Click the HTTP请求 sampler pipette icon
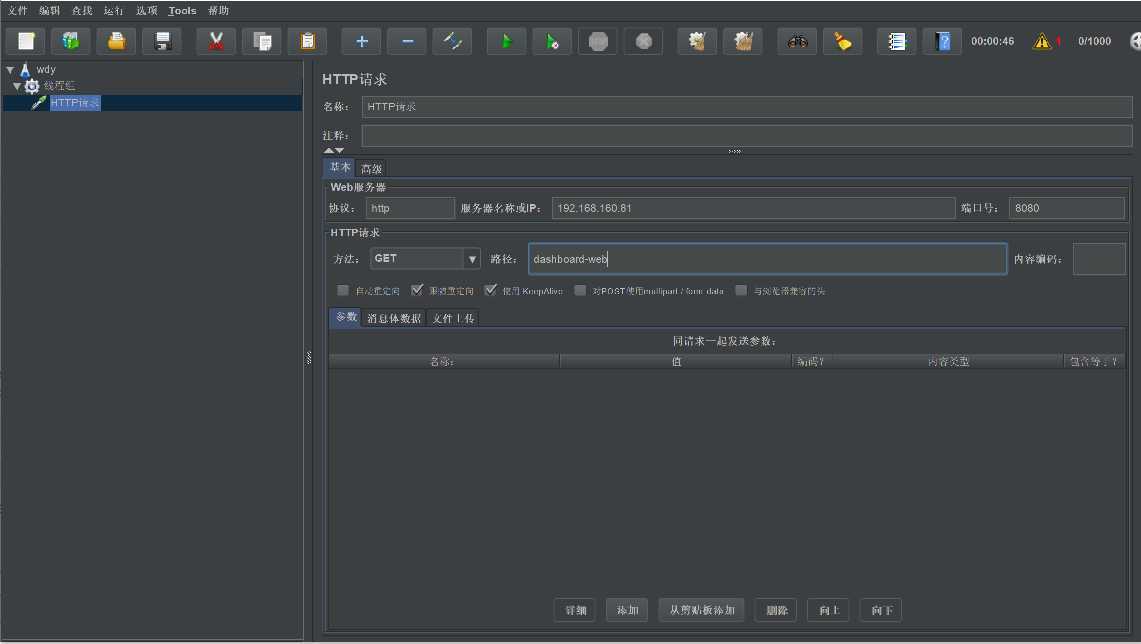Image resolution: width=1141 pixels, height=644 pixels. [x=39, y=103]
